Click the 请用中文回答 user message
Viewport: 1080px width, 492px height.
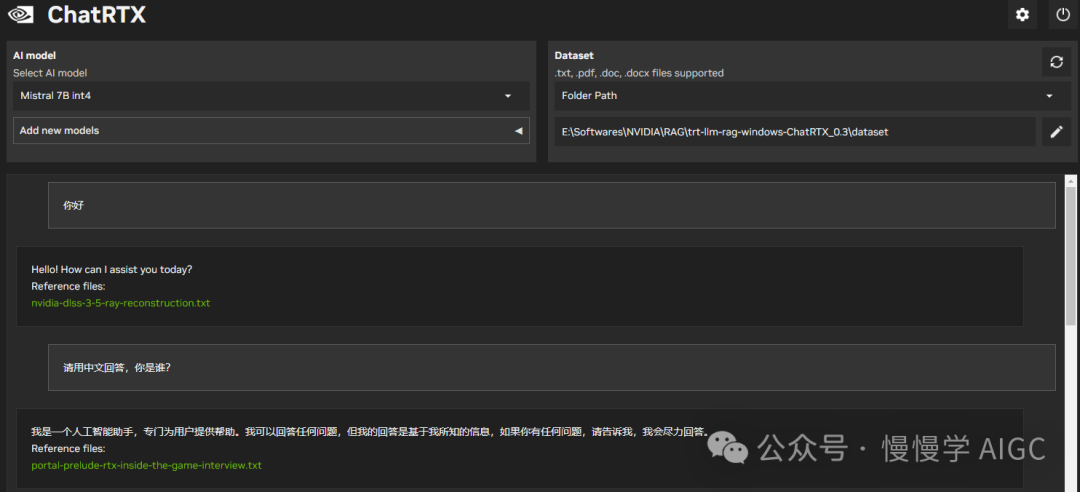point(551,367)
